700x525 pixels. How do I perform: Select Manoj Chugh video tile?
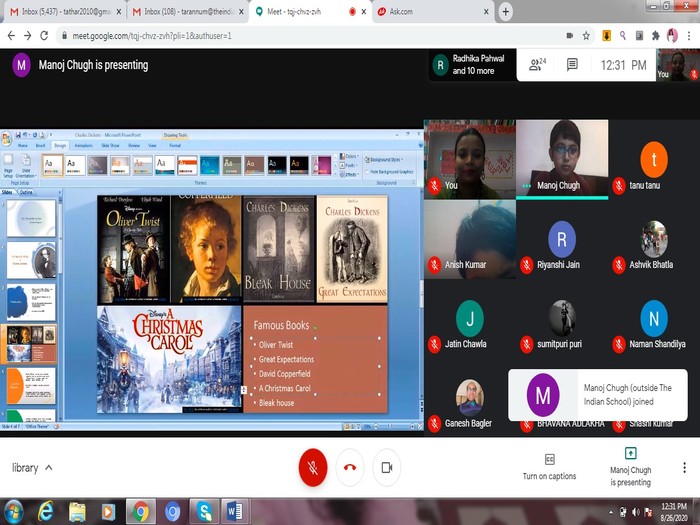tap(562, 158)
